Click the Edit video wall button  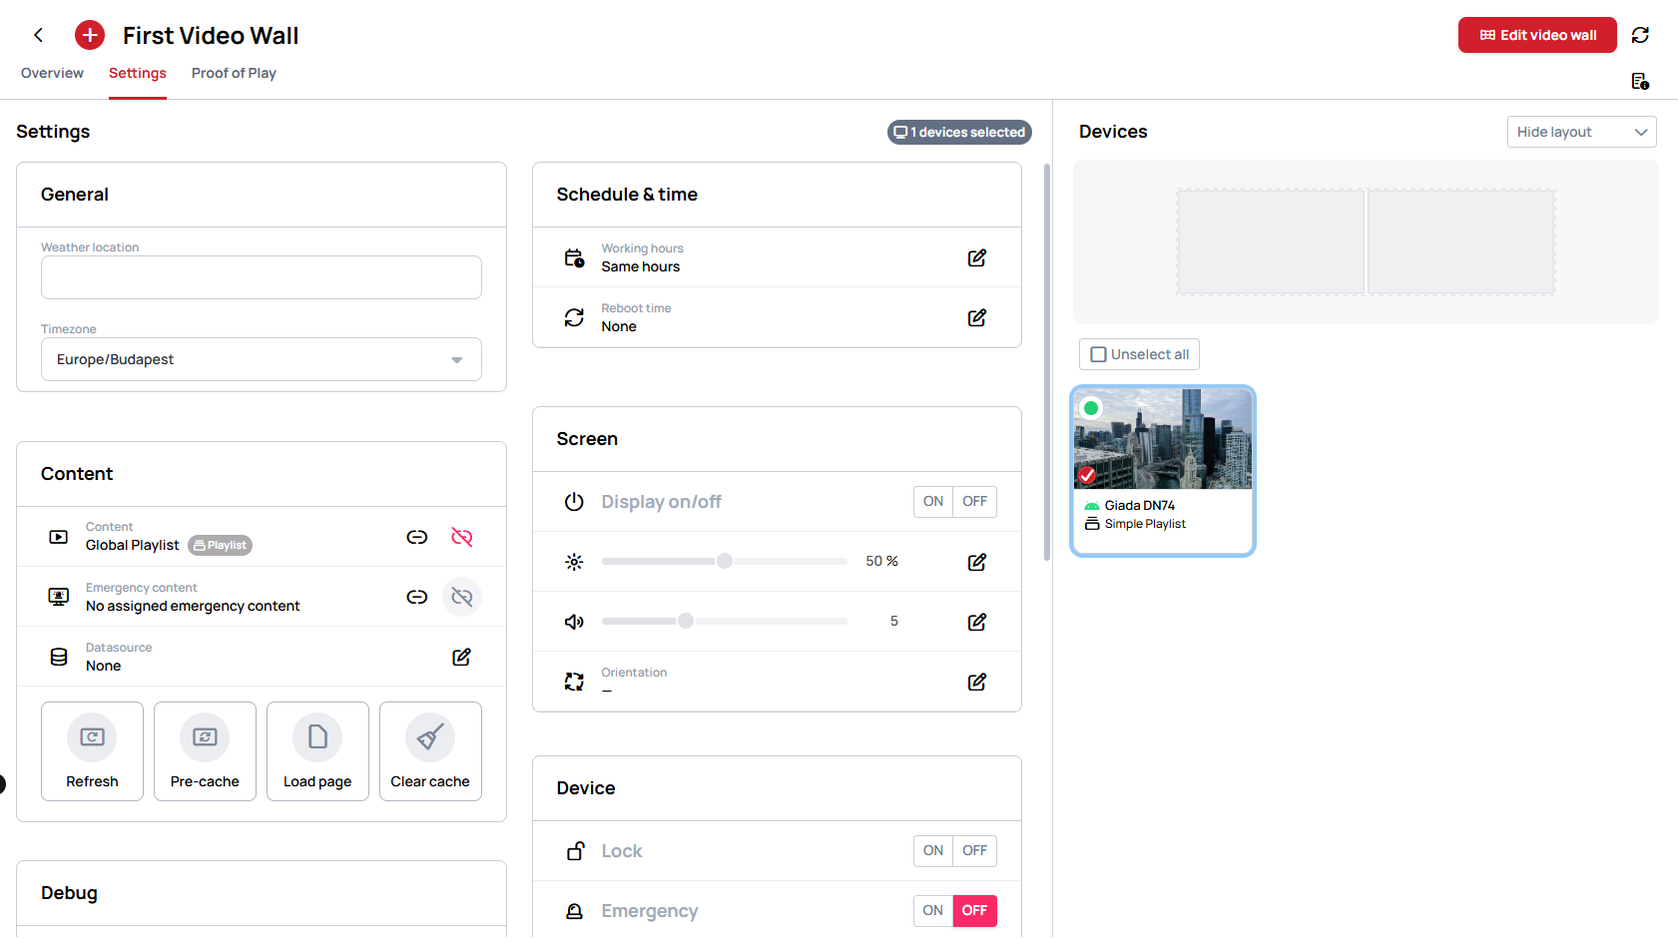pyautogui.click(x=1537, y=35)
